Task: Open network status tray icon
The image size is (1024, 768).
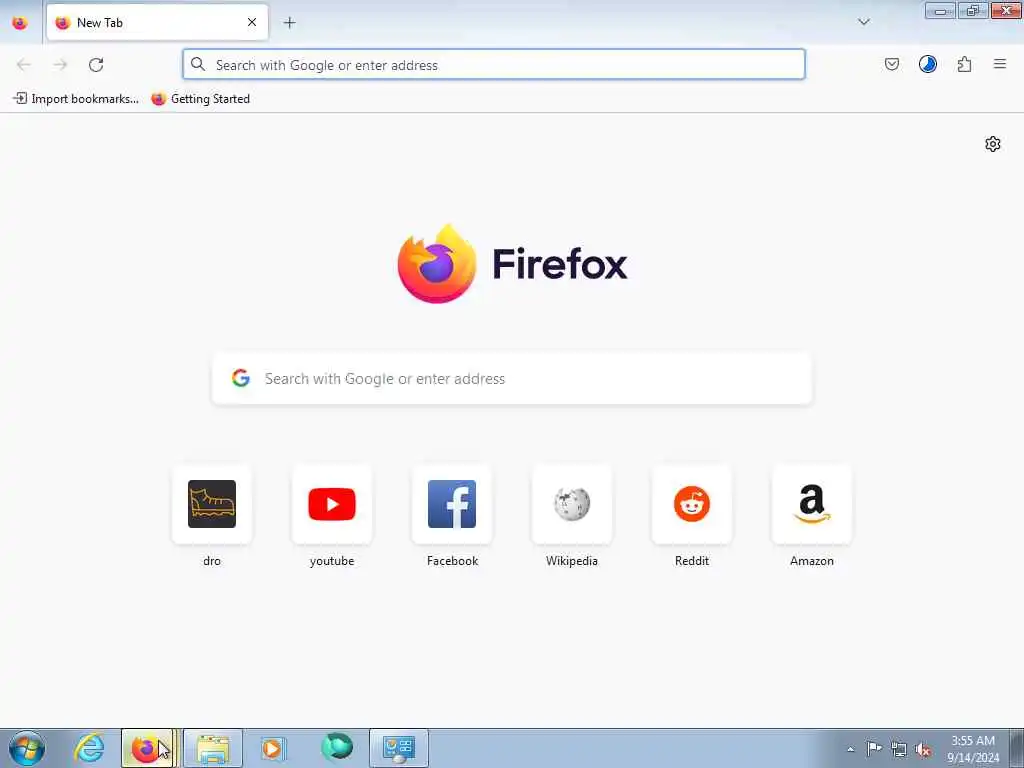Action: pos(899,749)
